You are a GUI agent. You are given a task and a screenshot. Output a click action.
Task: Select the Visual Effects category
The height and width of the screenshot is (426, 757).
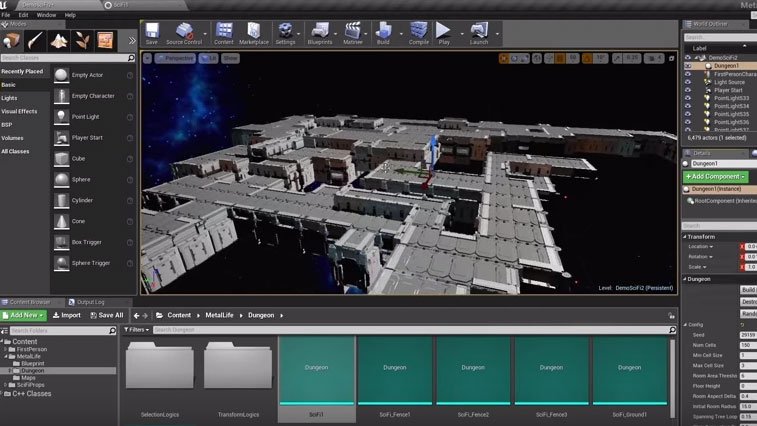19,112
